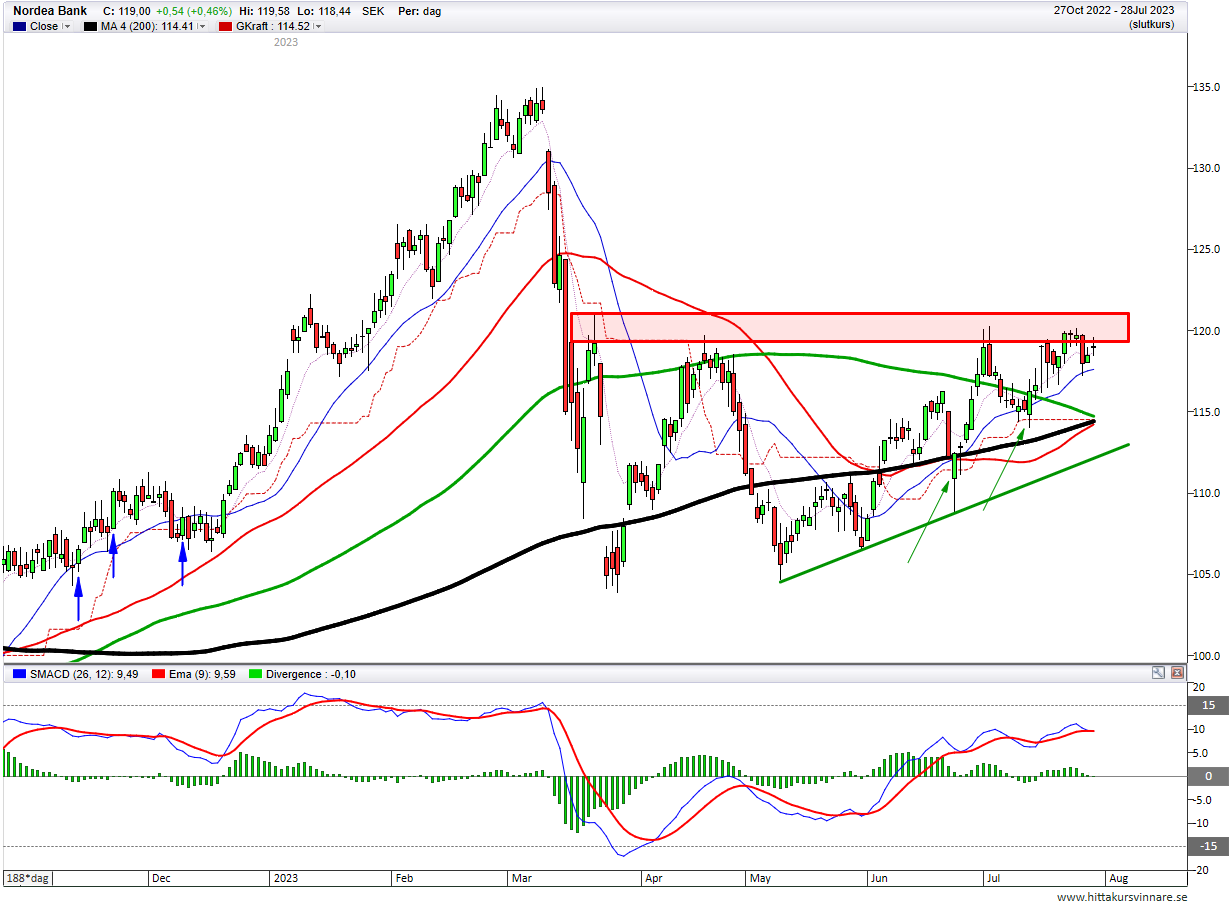Expand the MA 4 (200) dropdown arrow
The height and width of the screenshot is (902, 1232).
coord(202,26)
